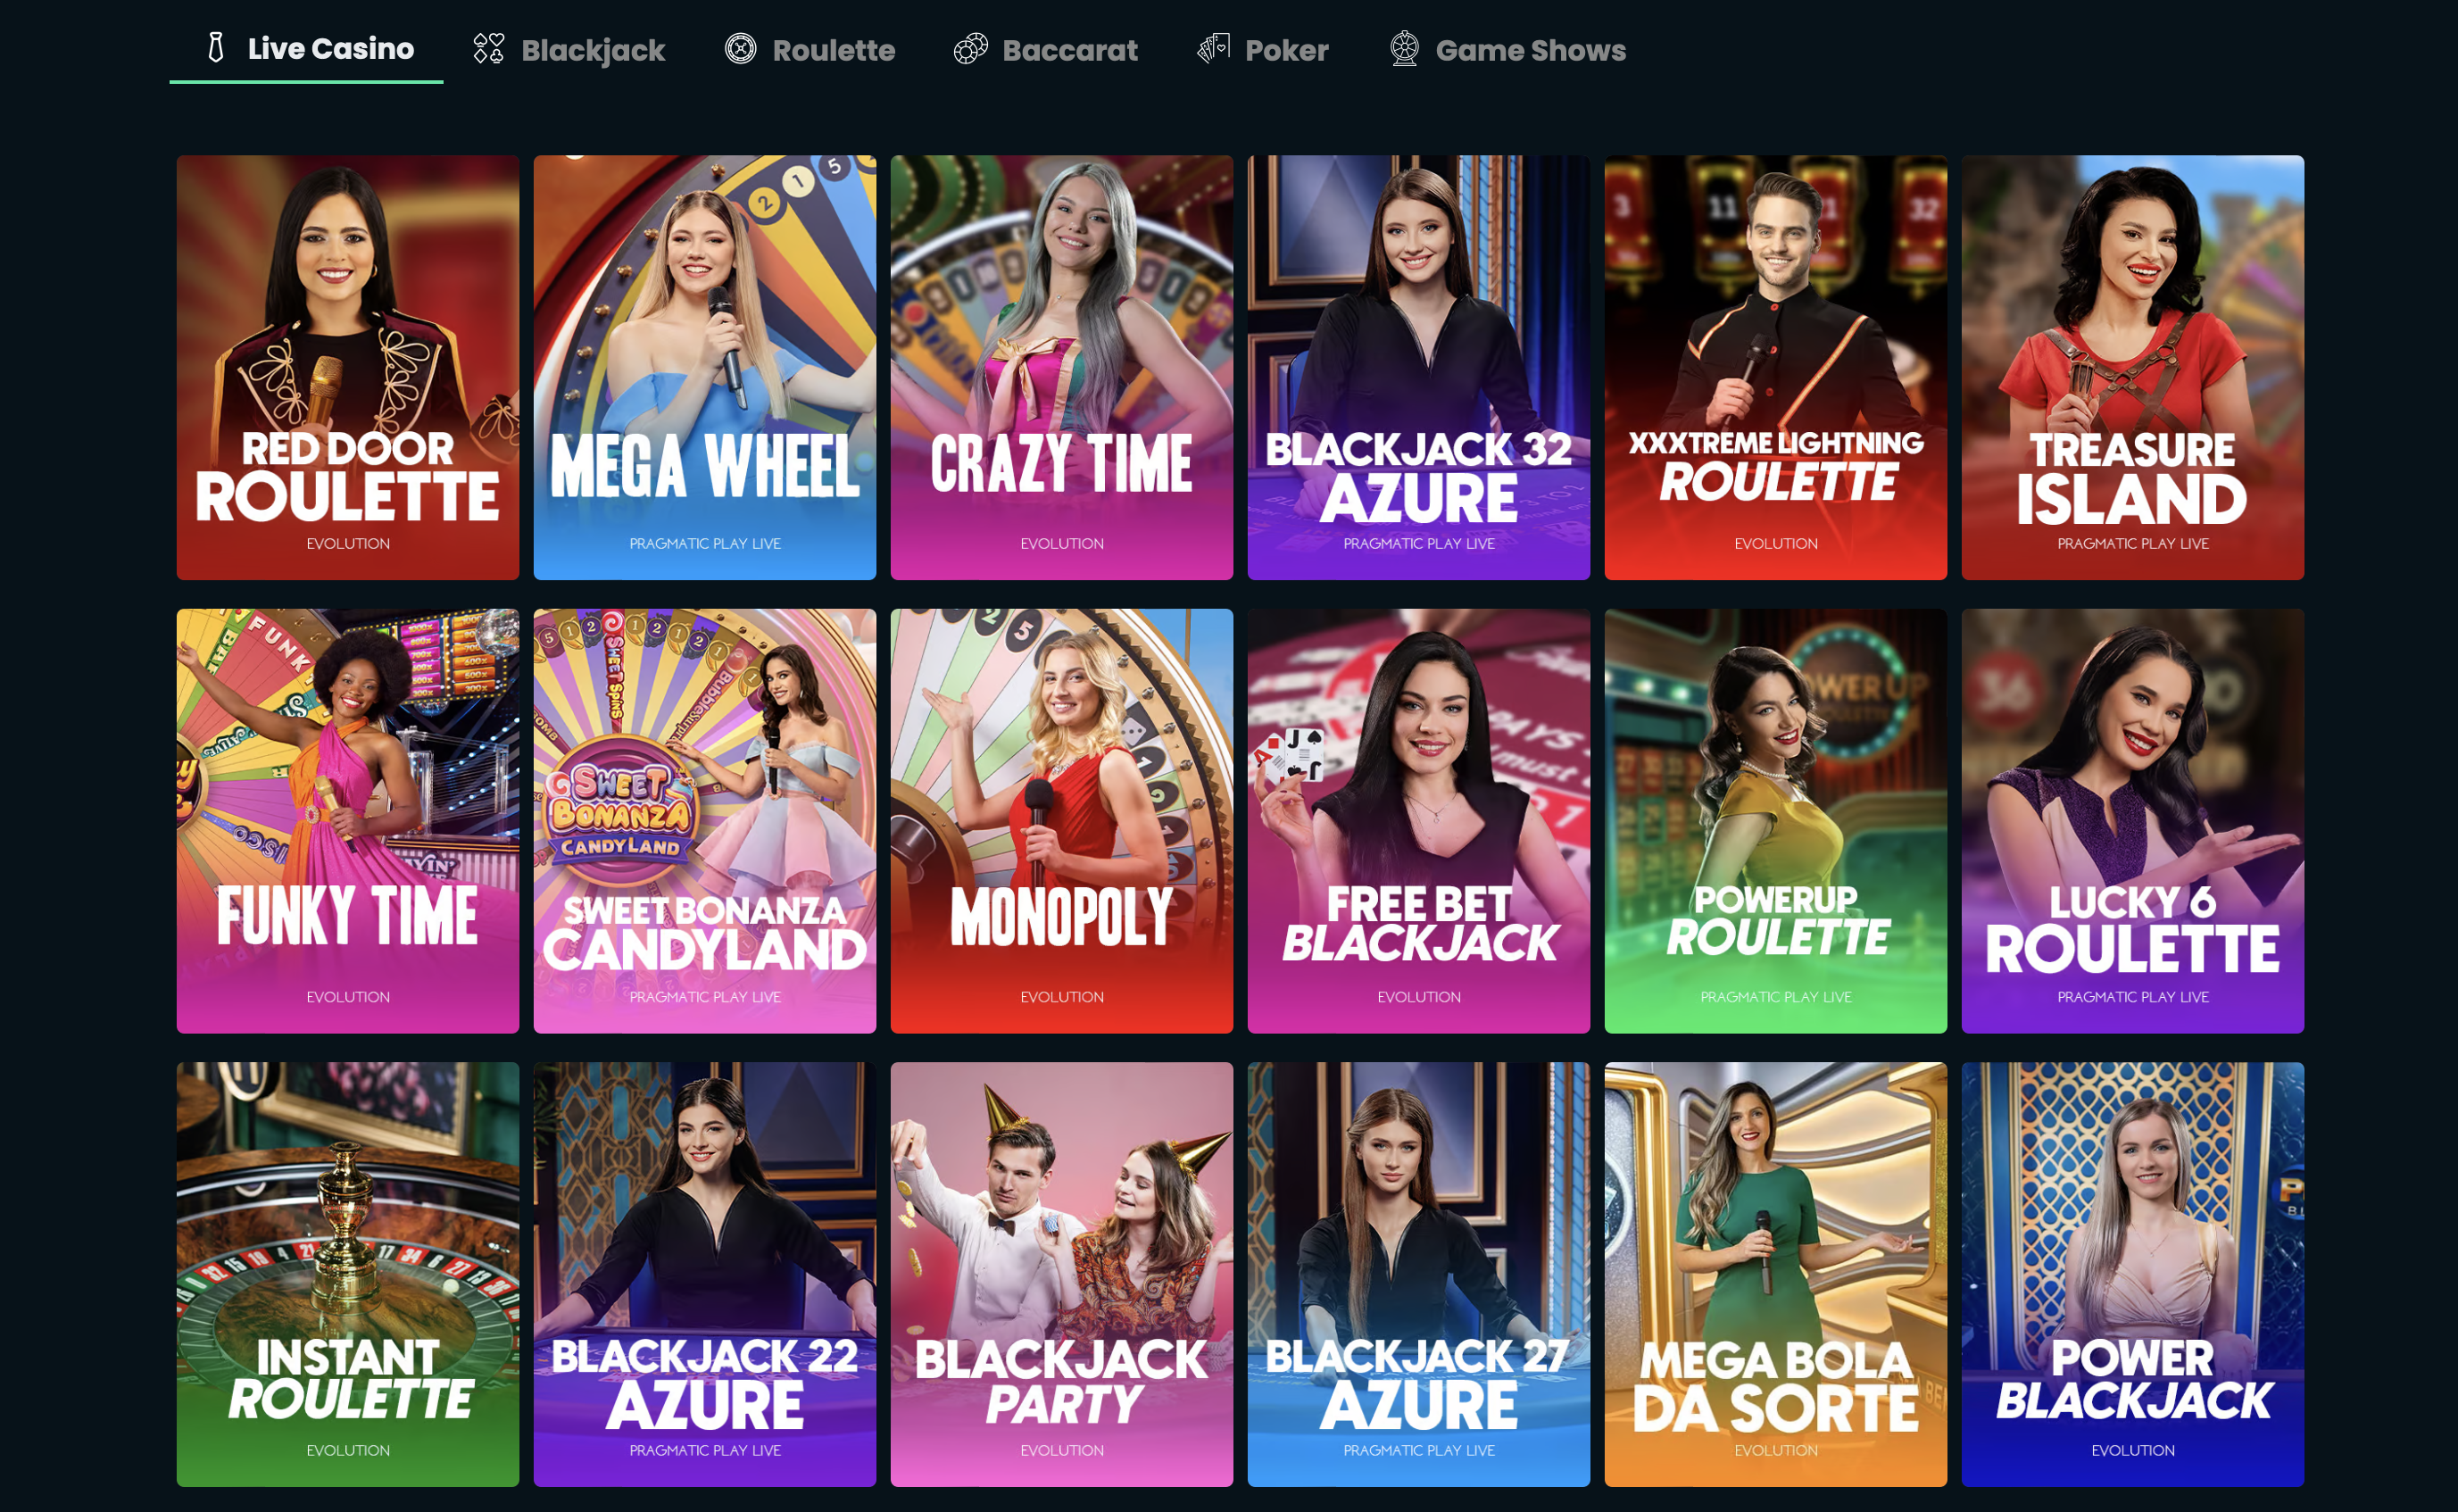Open the Monopoly game tile

coord(1062,821)
